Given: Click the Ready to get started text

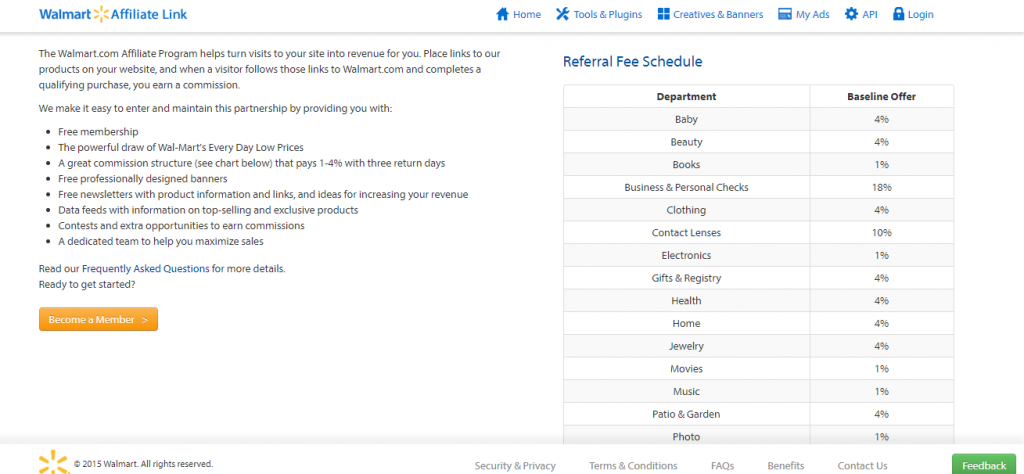Looking at the screenshot, I should pyautogui.click(x=87, y=285).
